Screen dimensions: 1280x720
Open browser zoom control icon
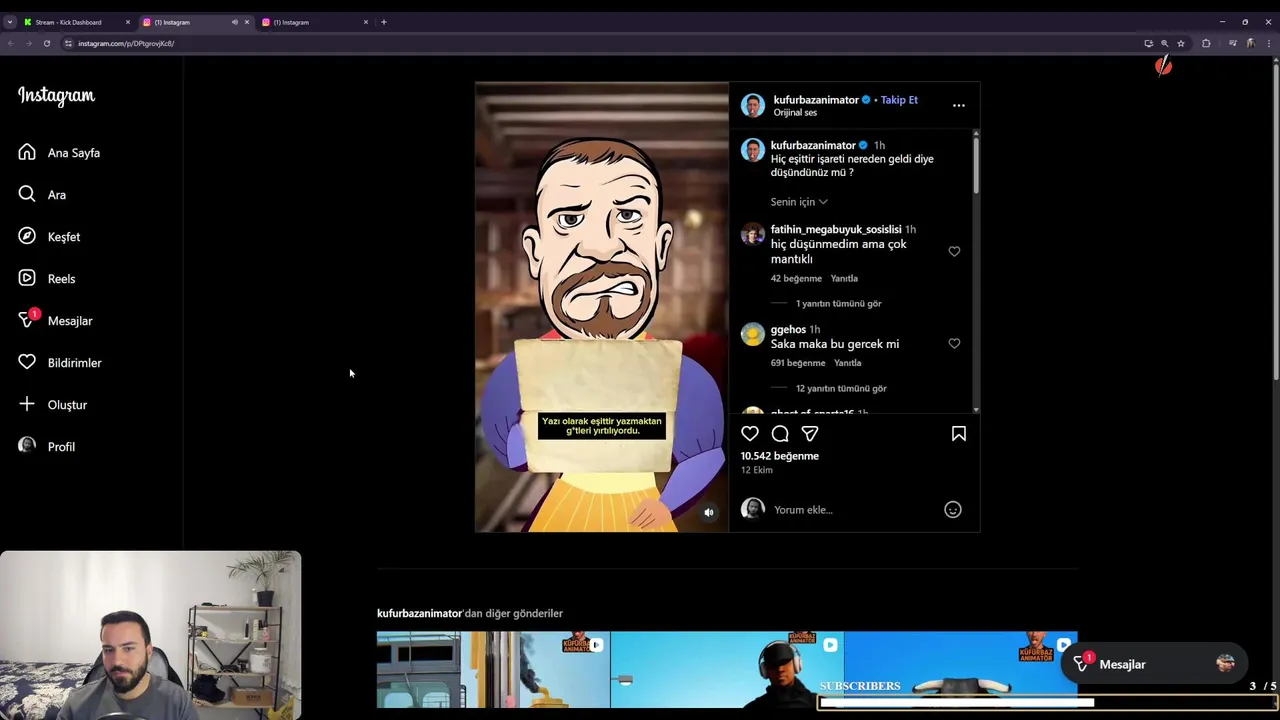1164,43
